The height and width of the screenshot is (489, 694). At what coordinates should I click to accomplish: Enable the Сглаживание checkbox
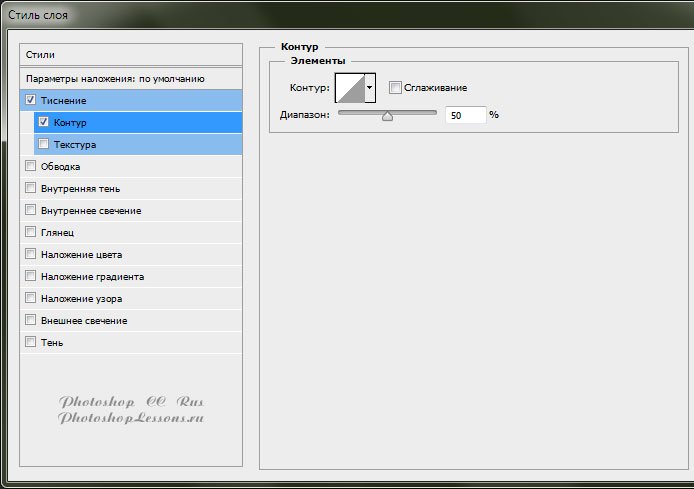pos(395,88)
